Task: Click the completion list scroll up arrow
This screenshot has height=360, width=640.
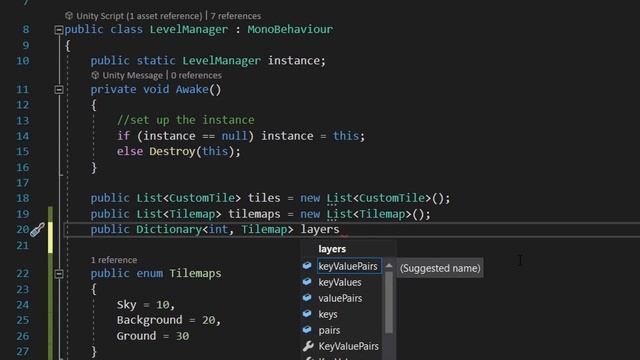Action: pyautogui.click(x=389, y=266)
